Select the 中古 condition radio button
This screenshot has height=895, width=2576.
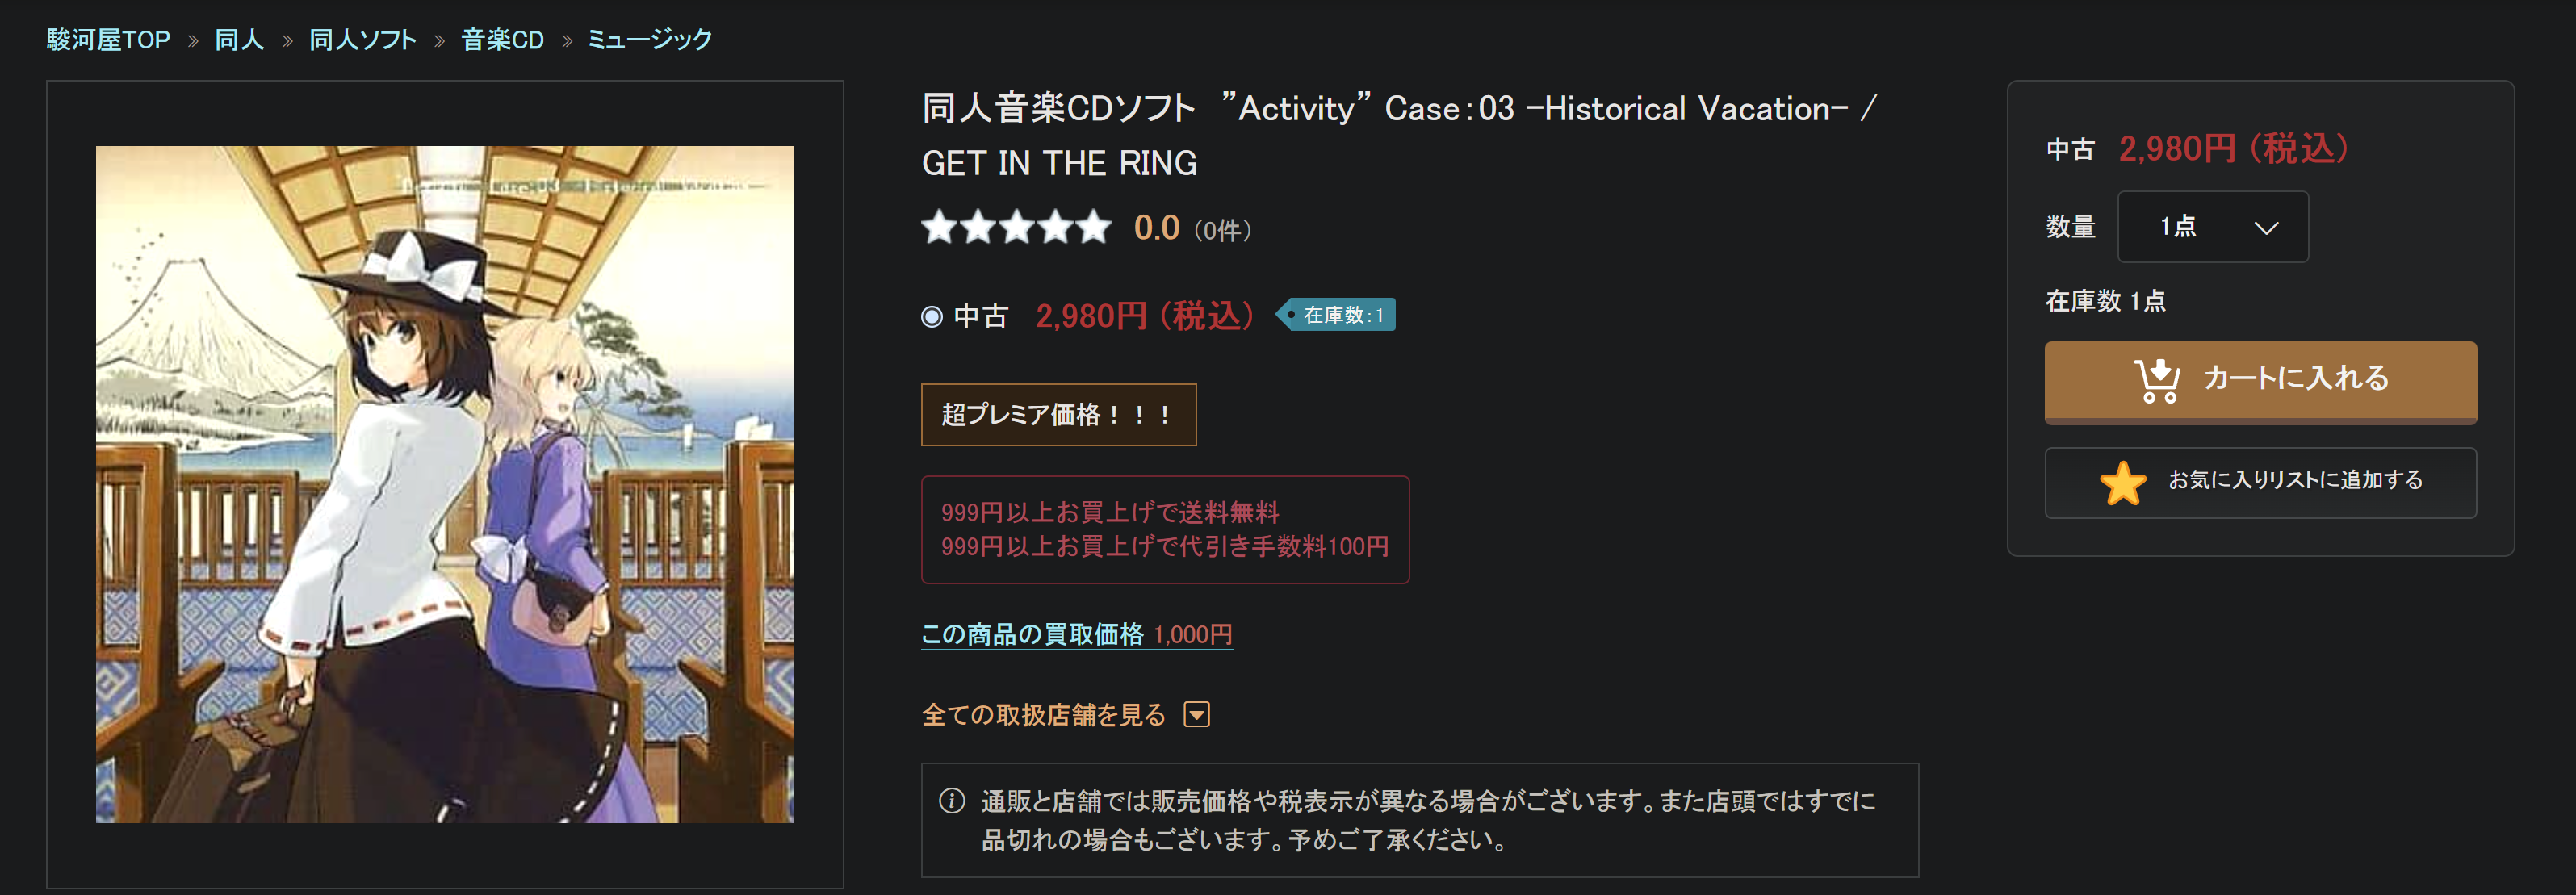932,317
